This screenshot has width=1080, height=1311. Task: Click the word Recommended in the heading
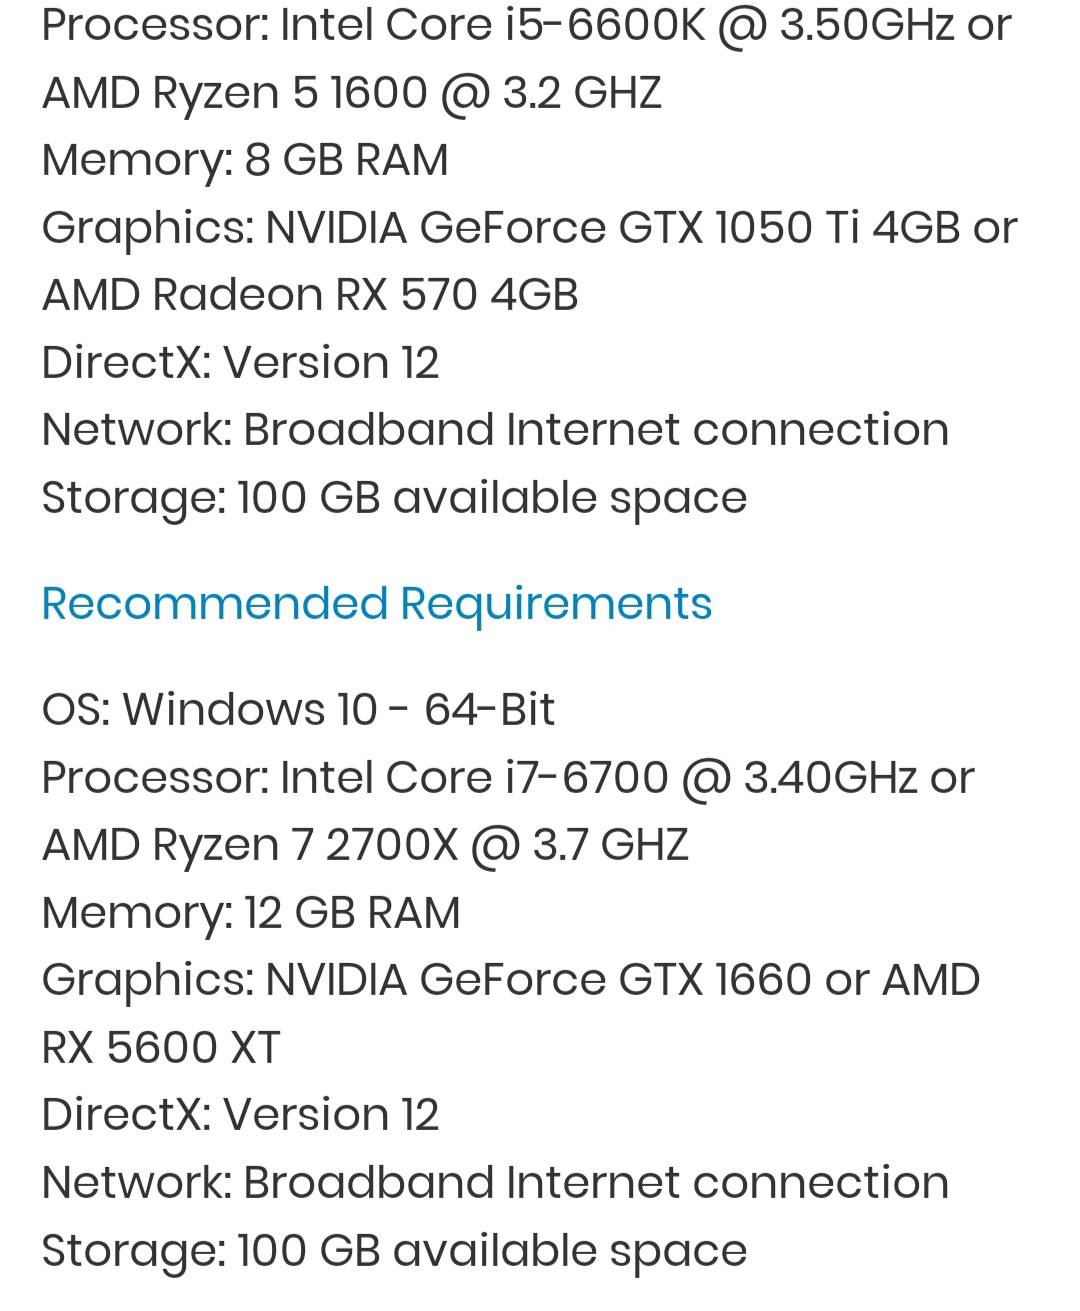pos(215,604)
